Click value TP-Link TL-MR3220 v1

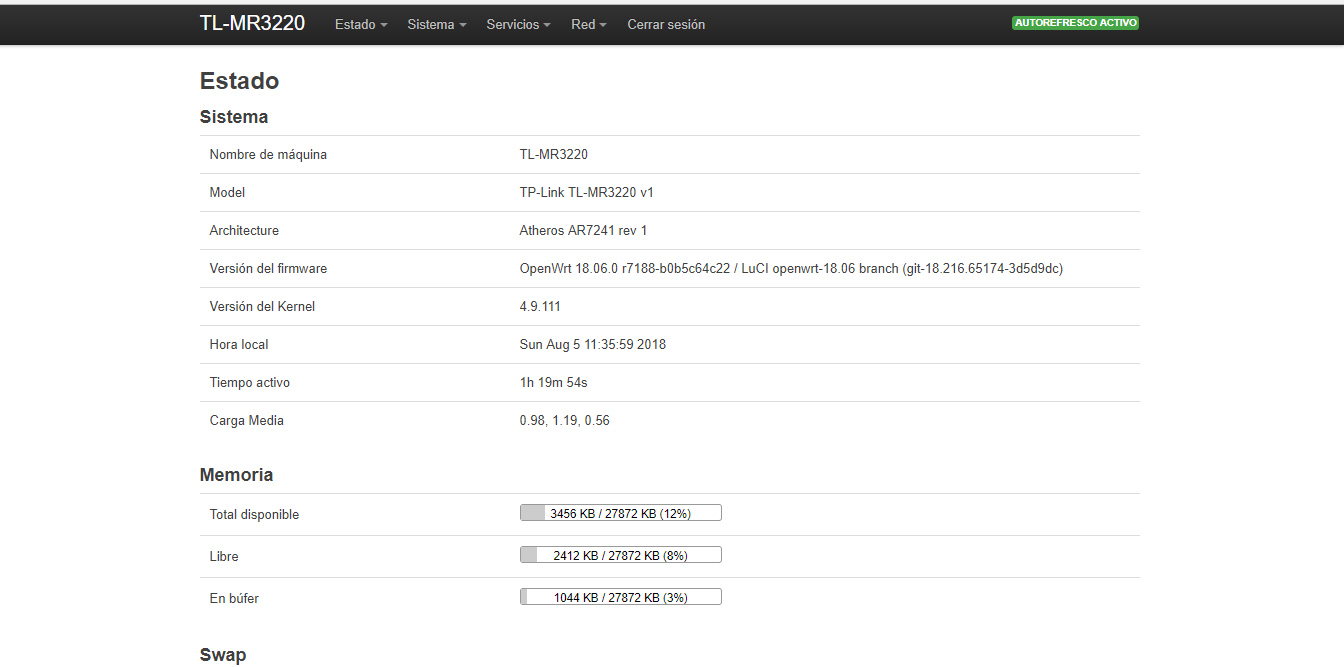(587, 192)
